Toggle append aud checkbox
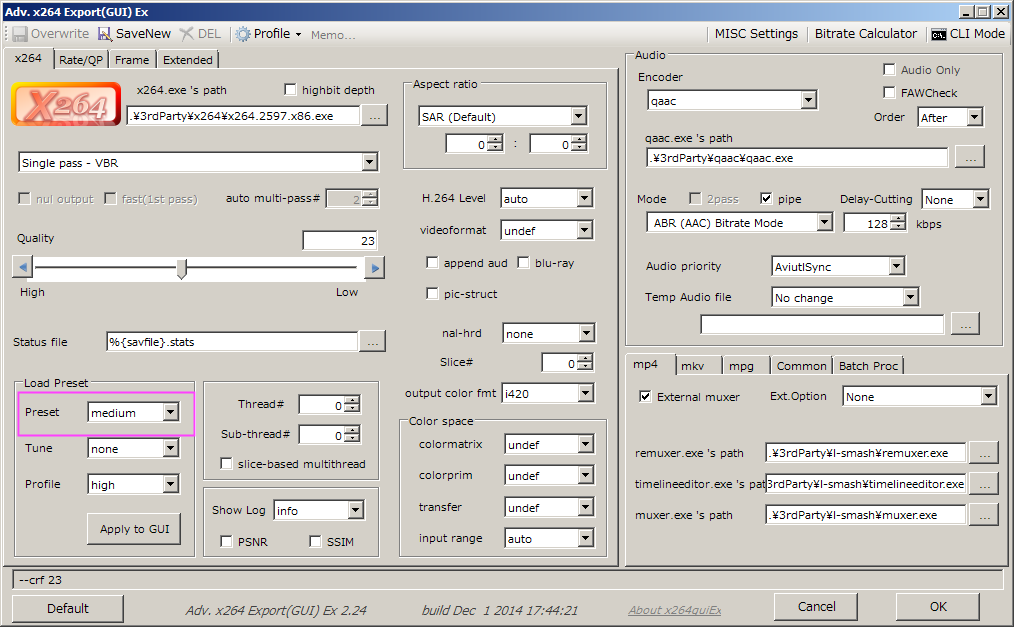The image size is (1014, 627). click(432, 262)
